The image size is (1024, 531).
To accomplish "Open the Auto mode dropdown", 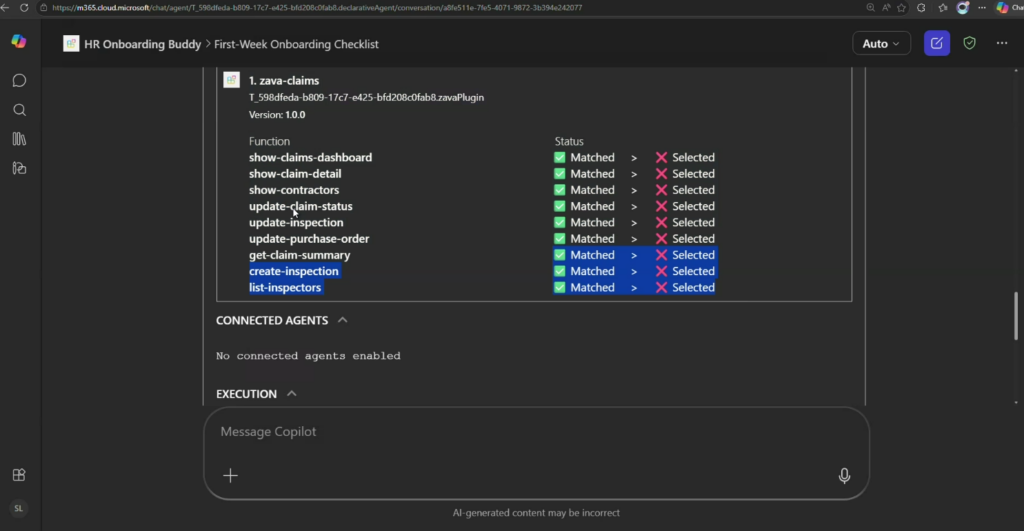I will (x=881, y=43).
